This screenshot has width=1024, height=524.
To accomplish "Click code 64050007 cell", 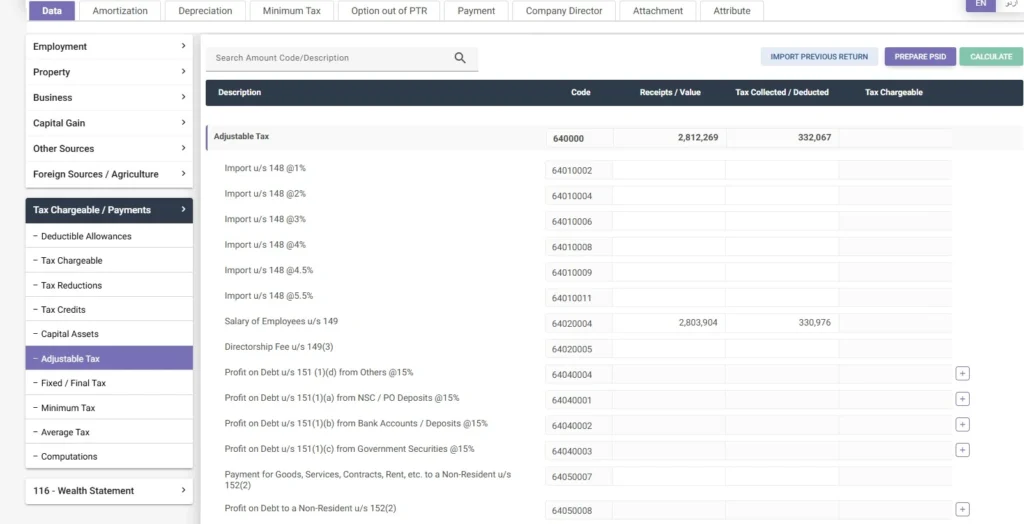I will (579, 476).
